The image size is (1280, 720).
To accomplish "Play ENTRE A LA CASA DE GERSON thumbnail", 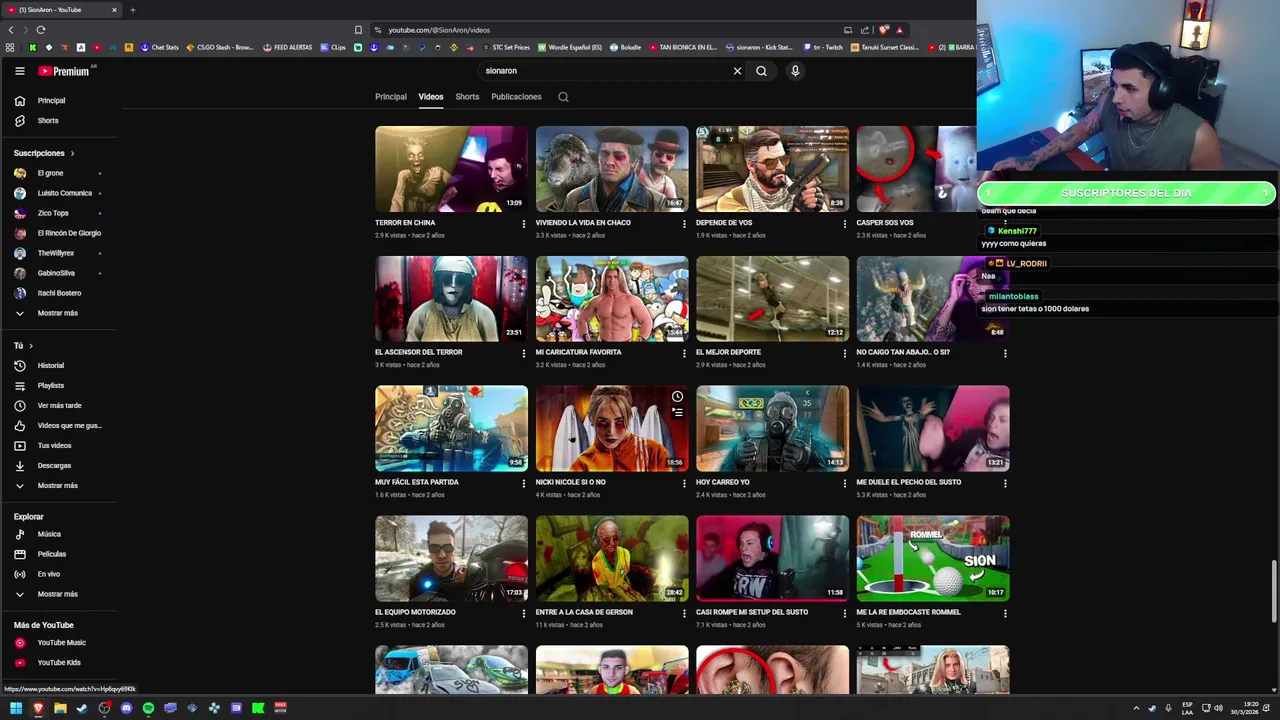I will 612,558.
